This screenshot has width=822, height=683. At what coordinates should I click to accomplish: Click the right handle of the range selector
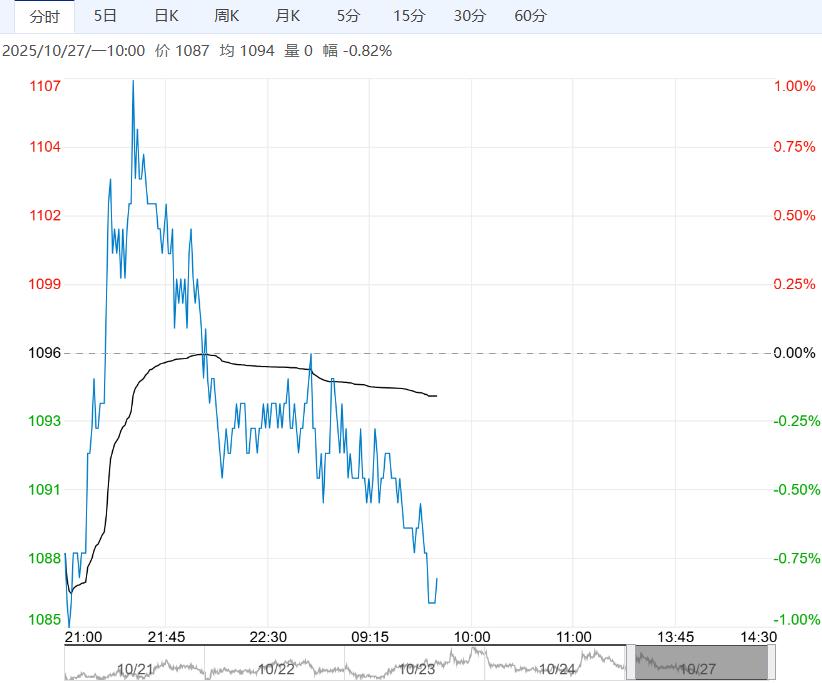coord(772,663)
